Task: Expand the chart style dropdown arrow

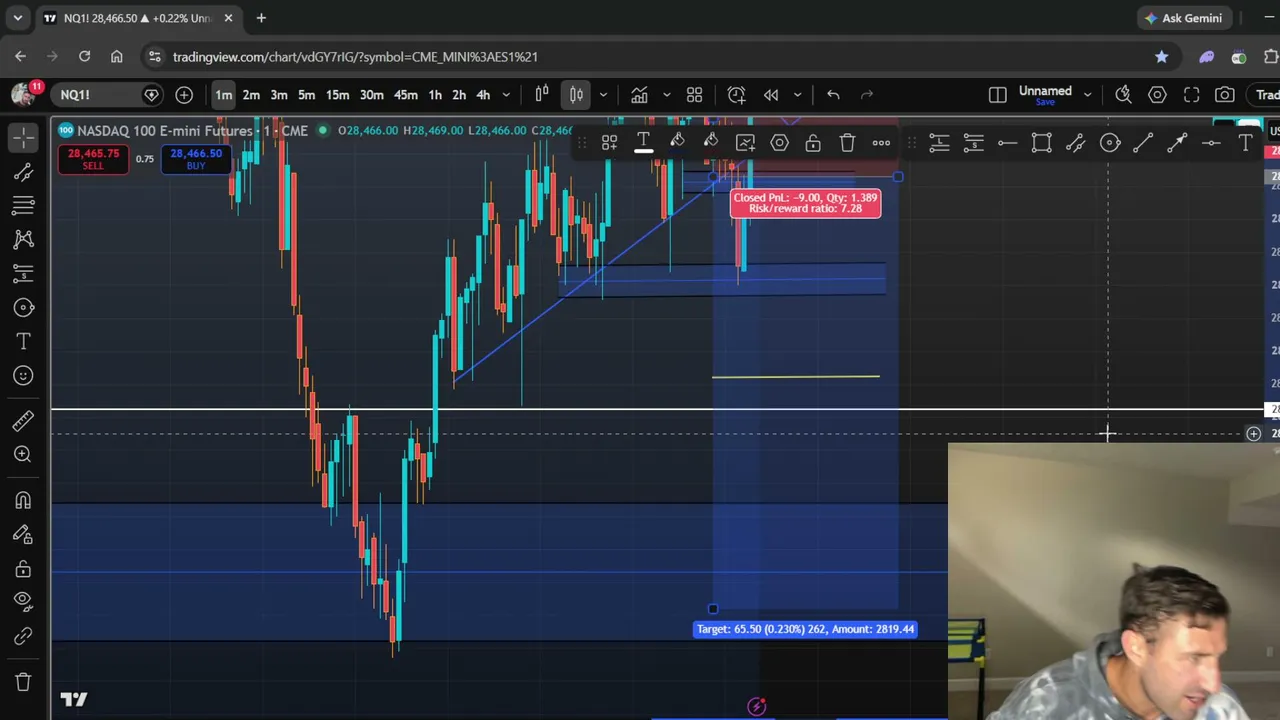Action: [603, 95]
